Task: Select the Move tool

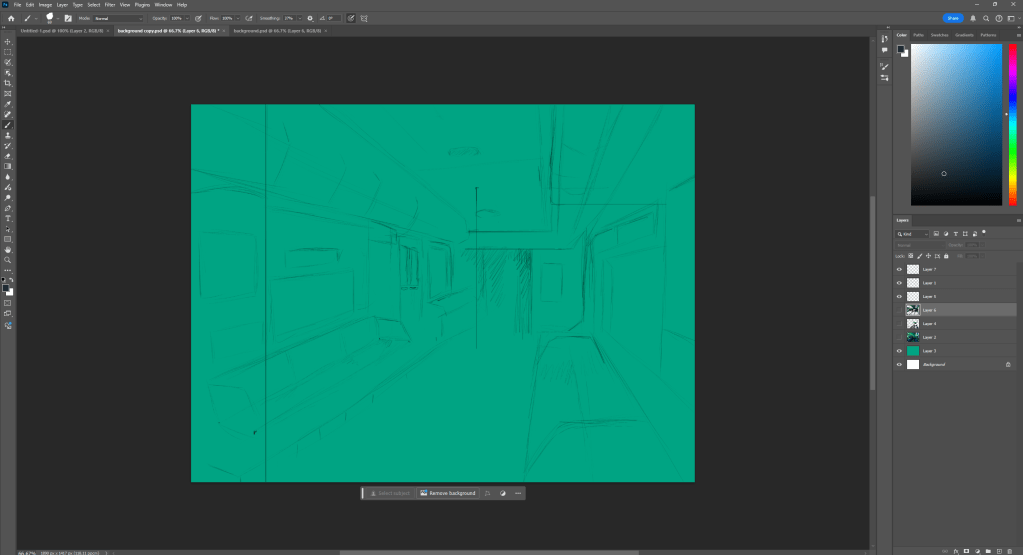Action: pos(8,41)
